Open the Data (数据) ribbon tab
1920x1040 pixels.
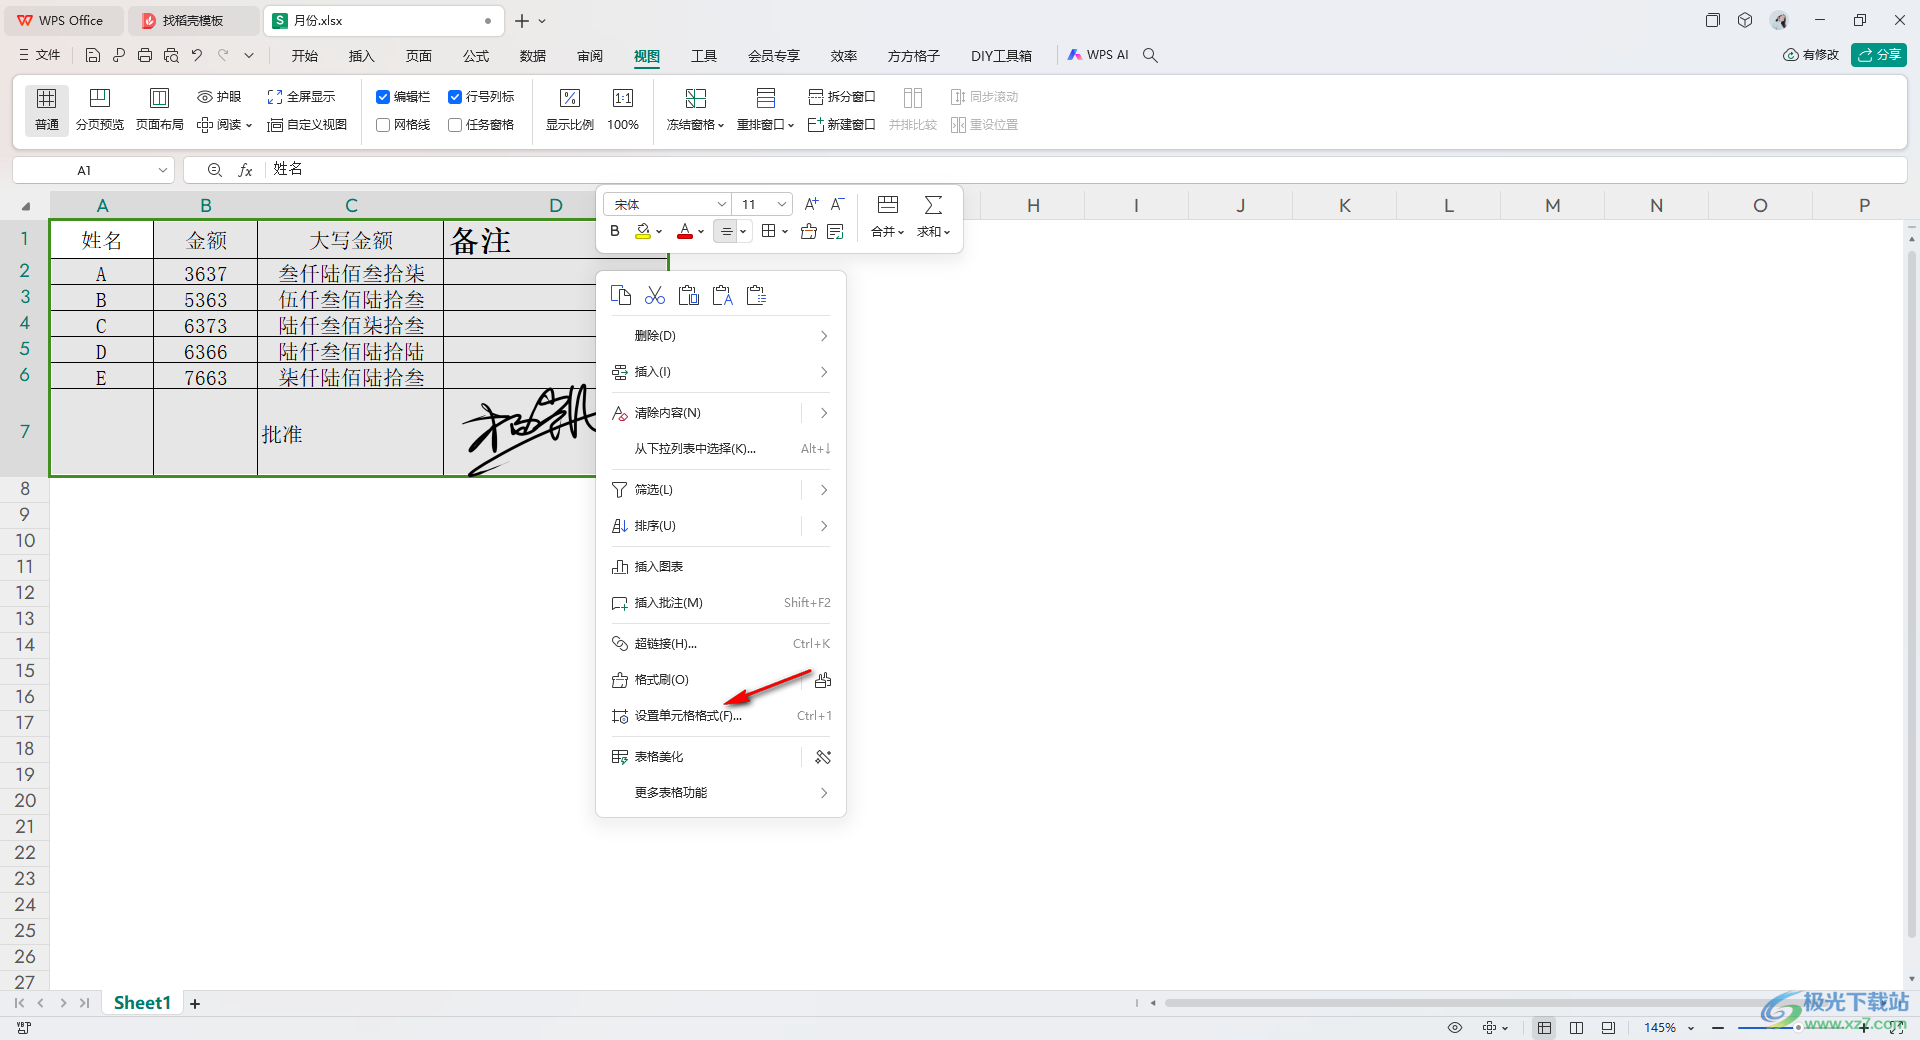533,56
